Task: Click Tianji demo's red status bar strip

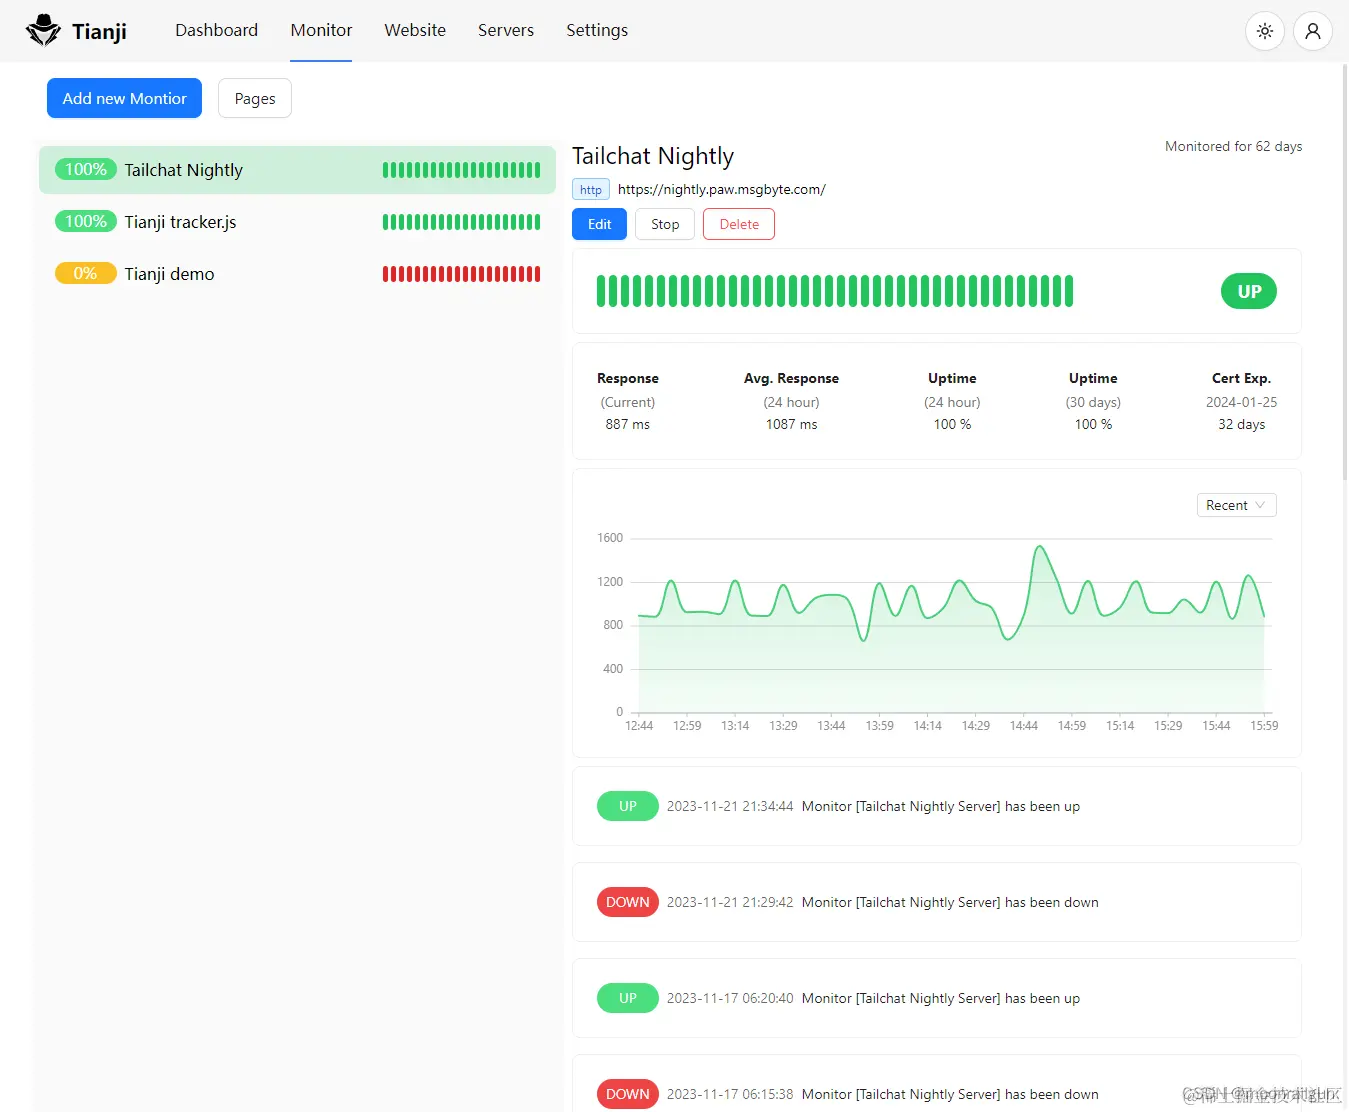Action: coord(461,274)
